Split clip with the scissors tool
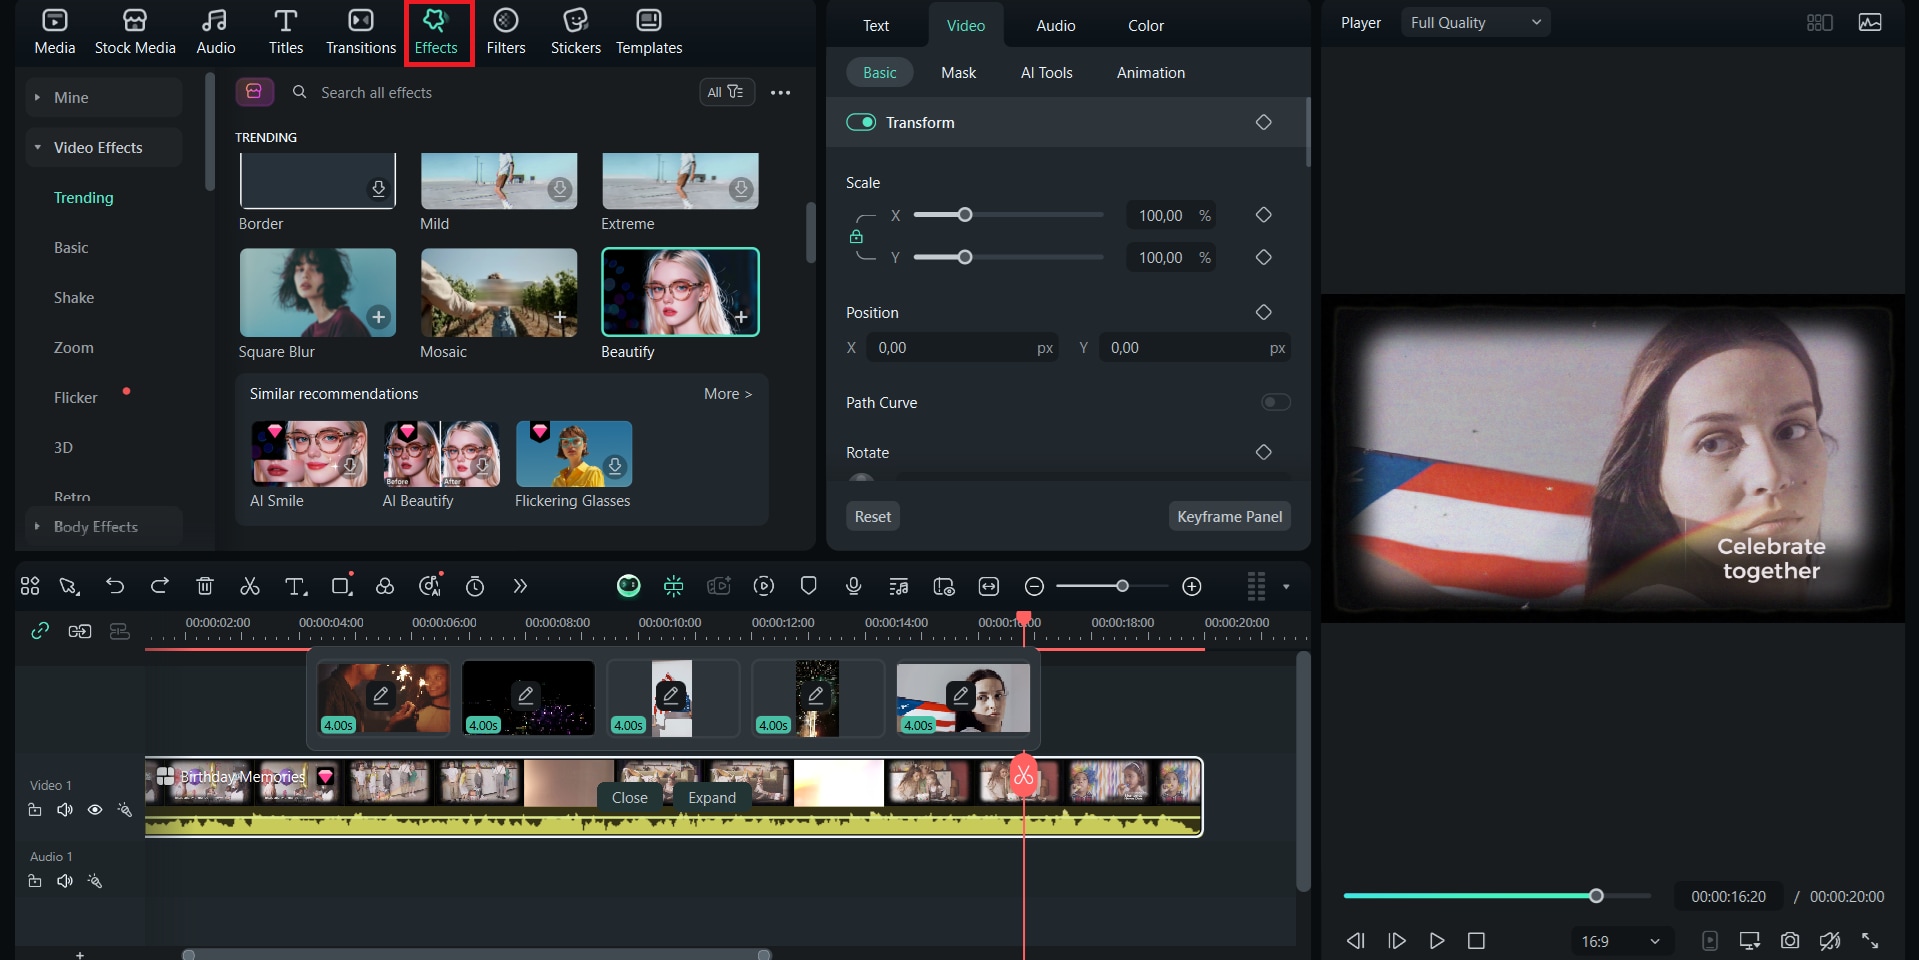 point(250,586)
